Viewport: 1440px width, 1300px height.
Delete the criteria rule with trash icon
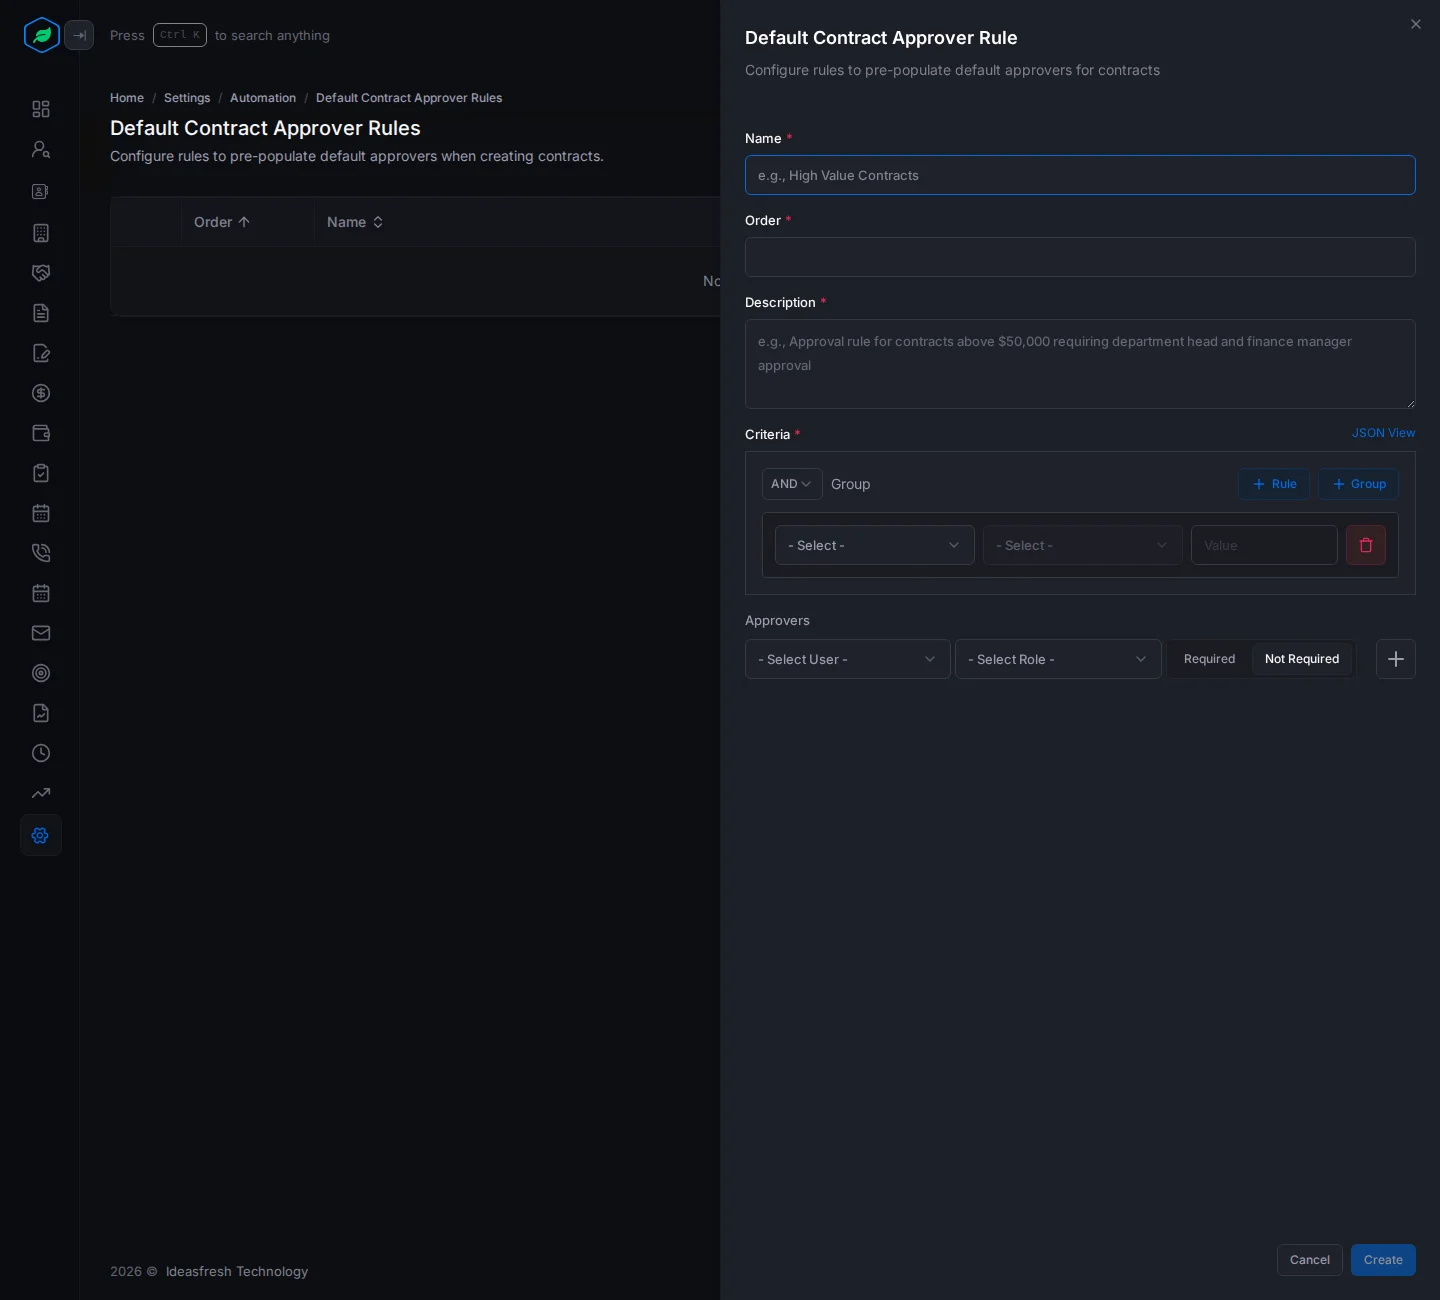1366,545
